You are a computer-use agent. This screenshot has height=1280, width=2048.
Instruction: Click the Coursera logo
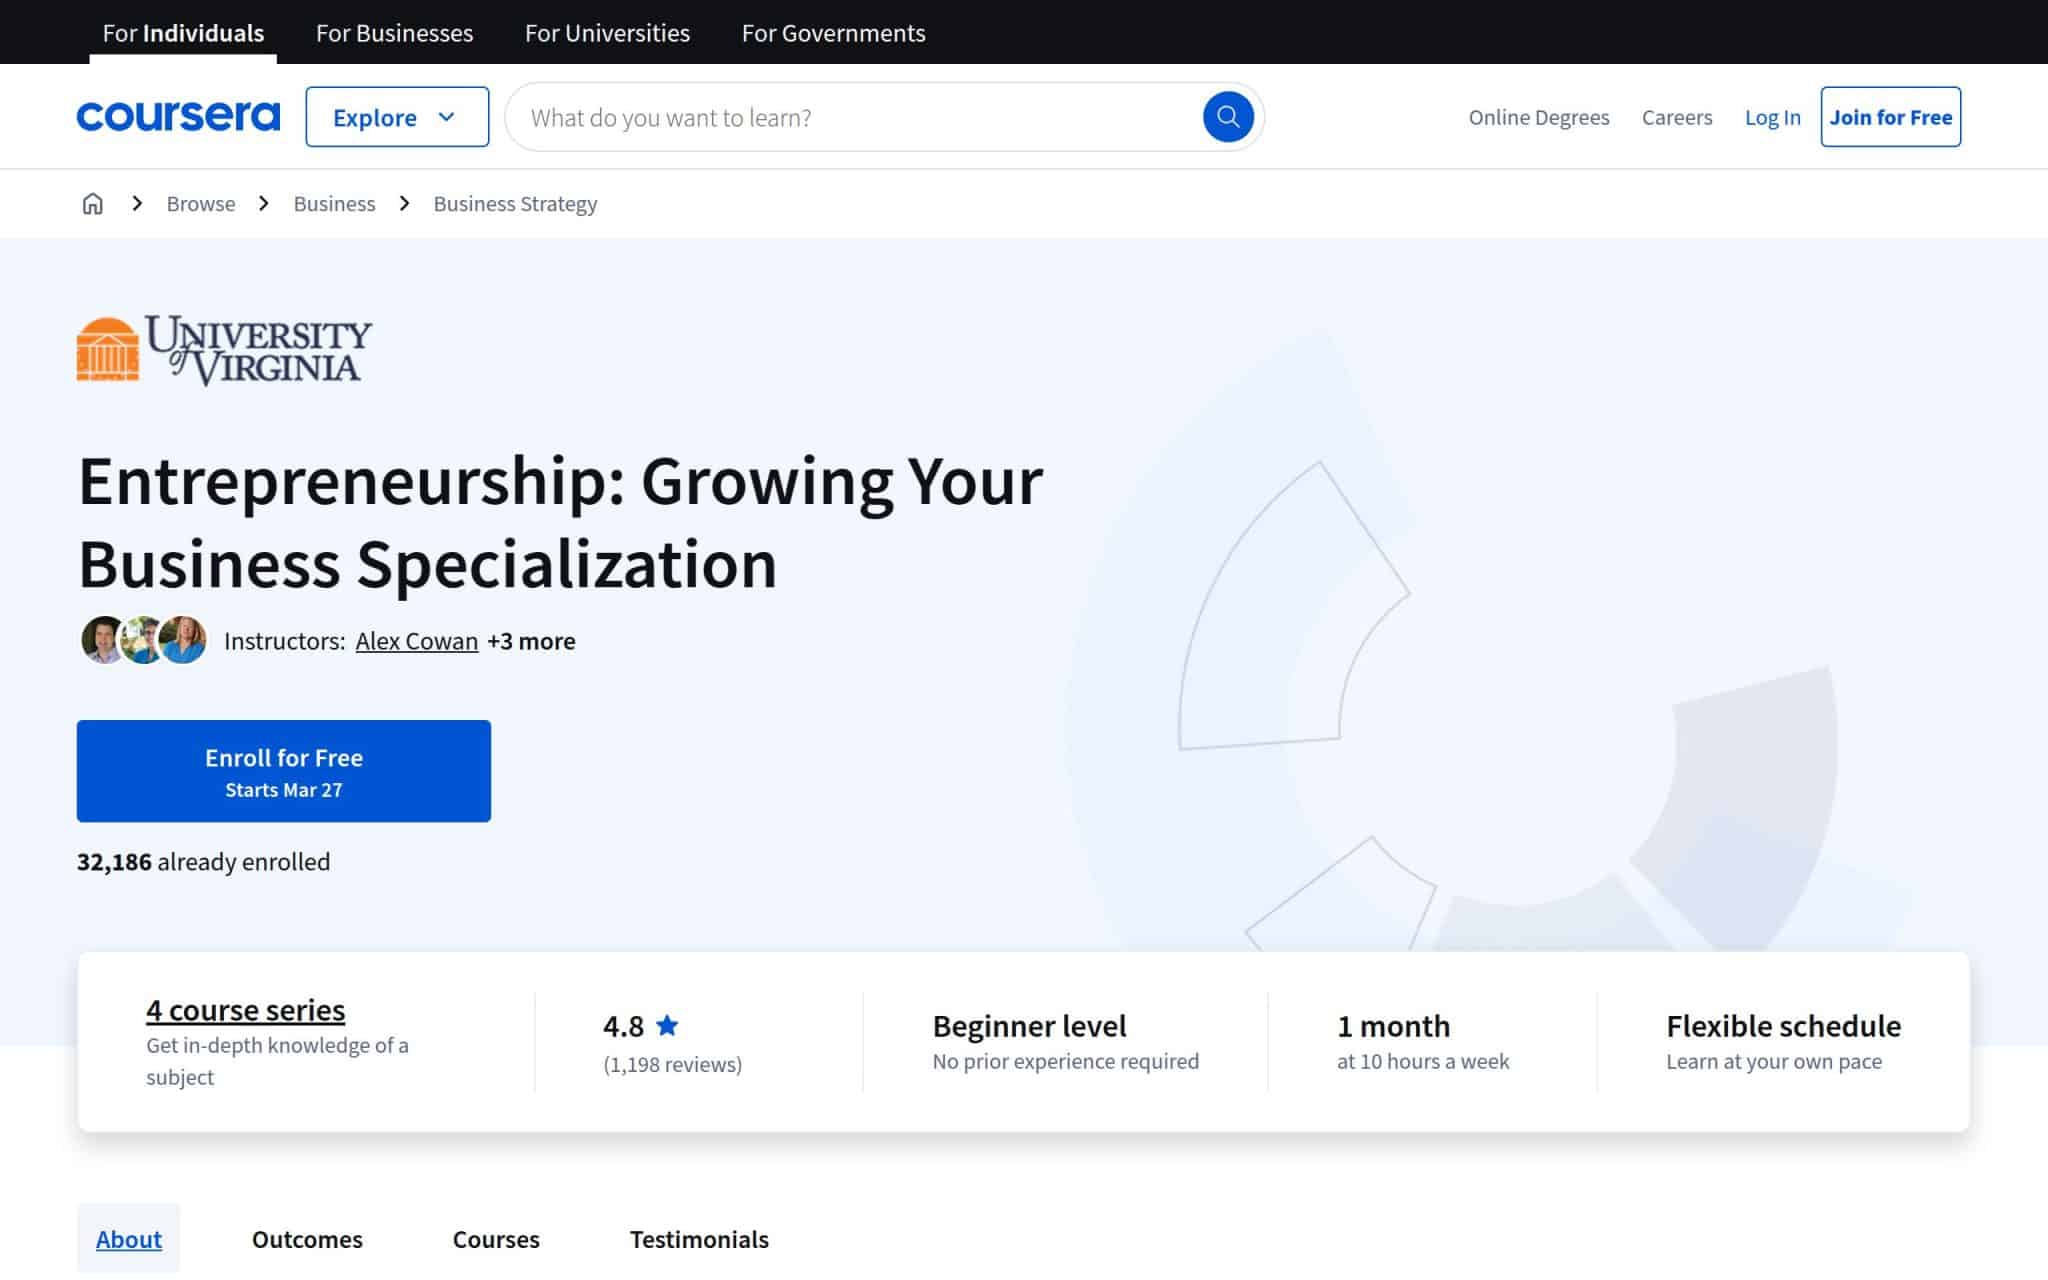point(178,117)
